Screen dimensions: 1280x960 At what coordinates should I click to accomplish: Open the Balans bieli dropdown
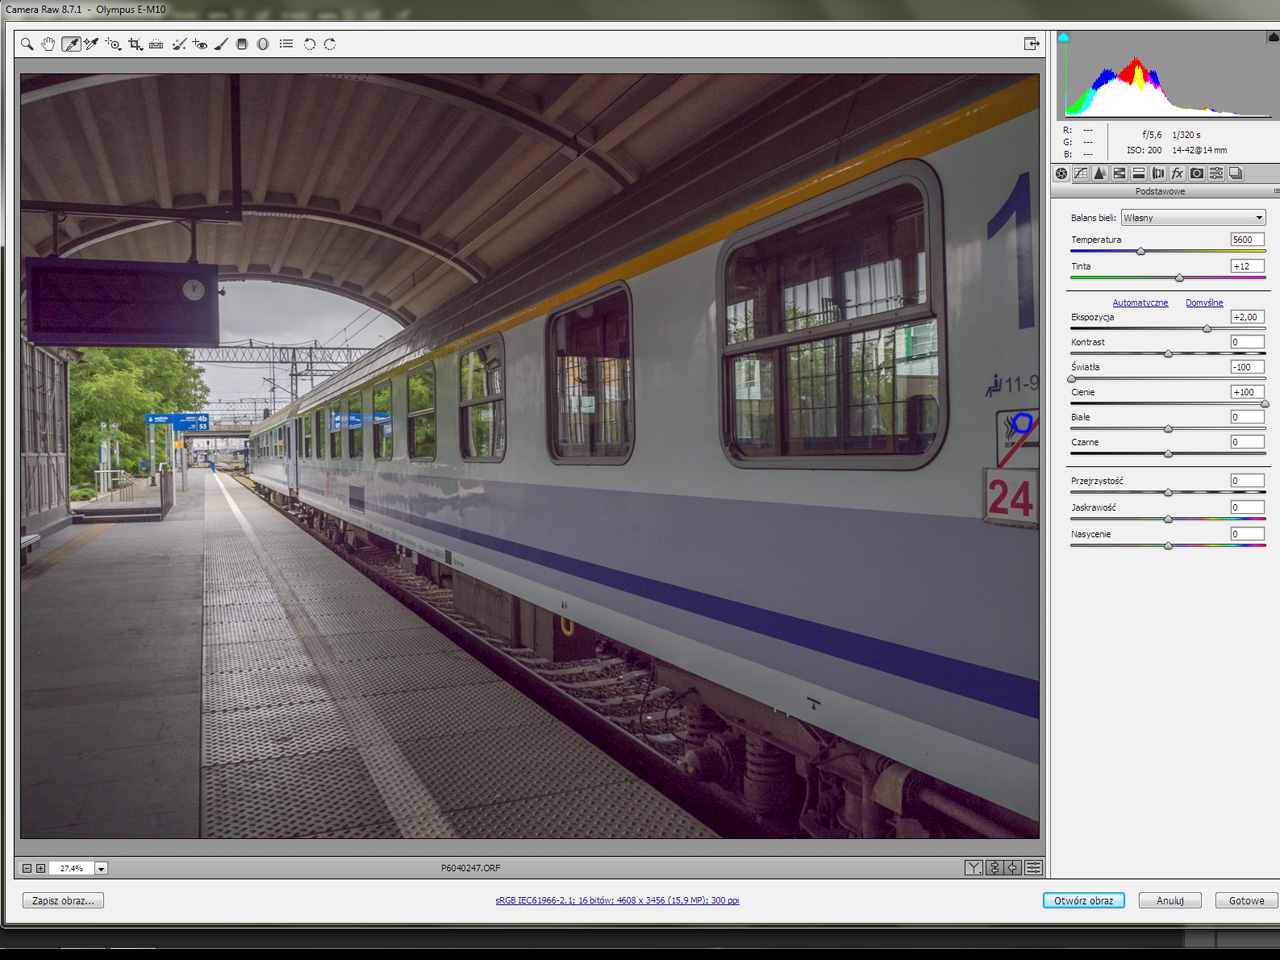coord(1193,218)
